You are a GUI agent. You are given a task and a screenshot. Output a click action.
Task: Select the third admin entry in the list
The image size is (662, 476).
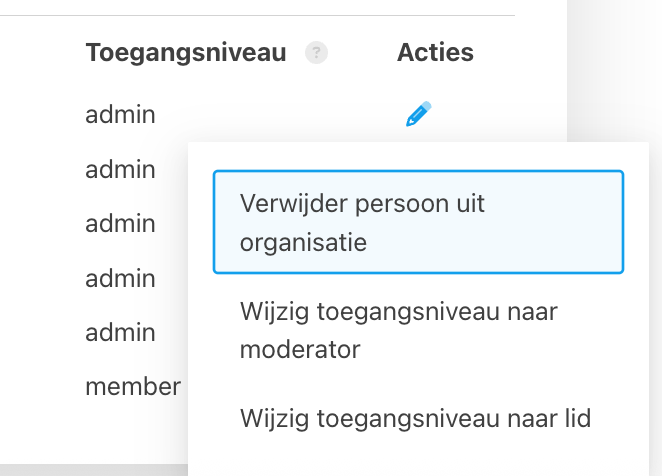pos(121,223)
